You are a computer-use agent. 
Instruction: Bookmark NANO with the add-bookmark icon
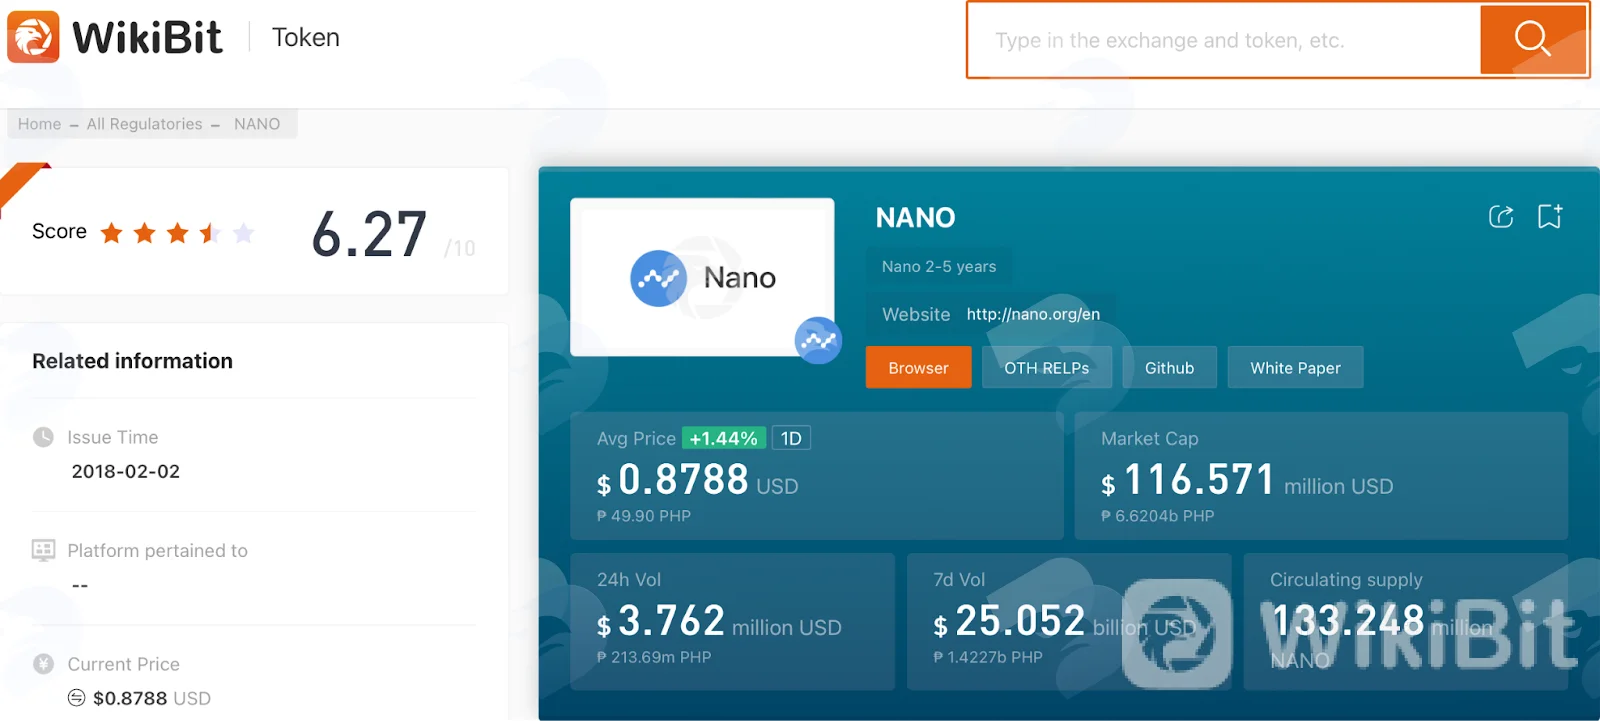pos(1550,216)
